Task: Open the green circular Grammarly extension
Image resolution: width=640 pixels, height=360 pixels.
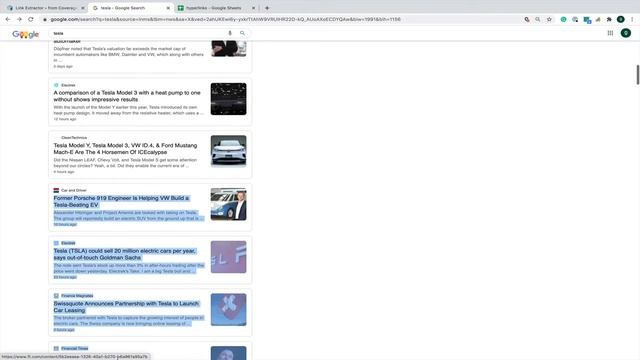Action: point(563,19)
